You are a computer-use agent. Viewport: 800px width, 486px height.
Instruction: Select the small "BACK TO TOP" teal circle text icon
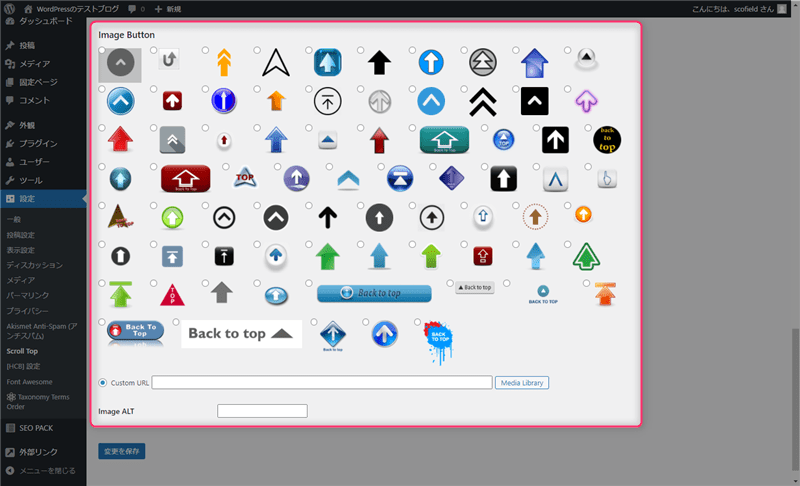[x=543, y=295]
